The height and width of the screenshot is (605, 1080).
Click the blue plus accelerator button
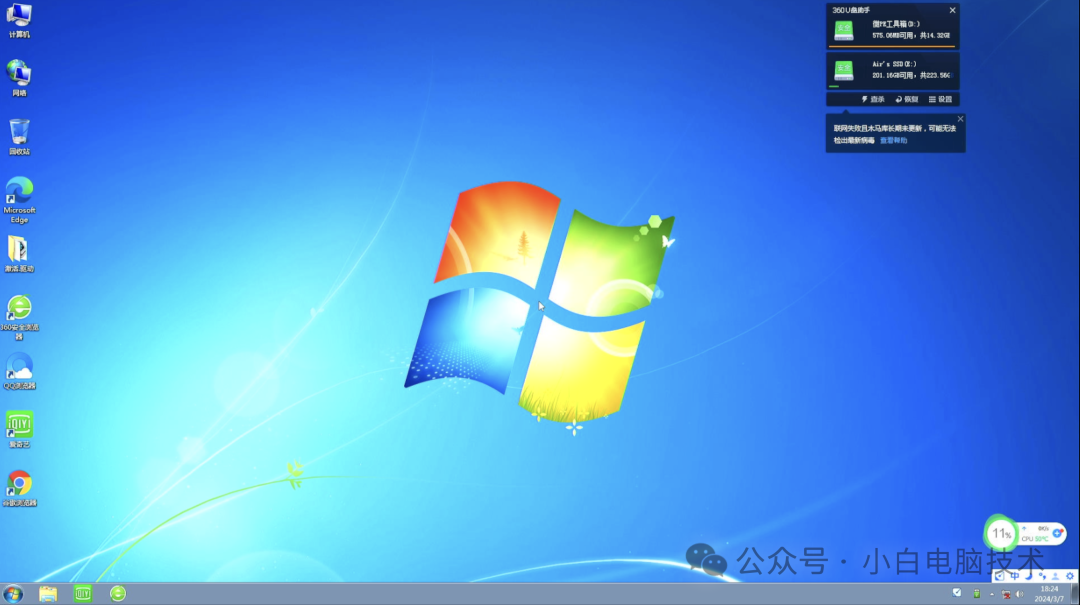[x=1057, y=533]
